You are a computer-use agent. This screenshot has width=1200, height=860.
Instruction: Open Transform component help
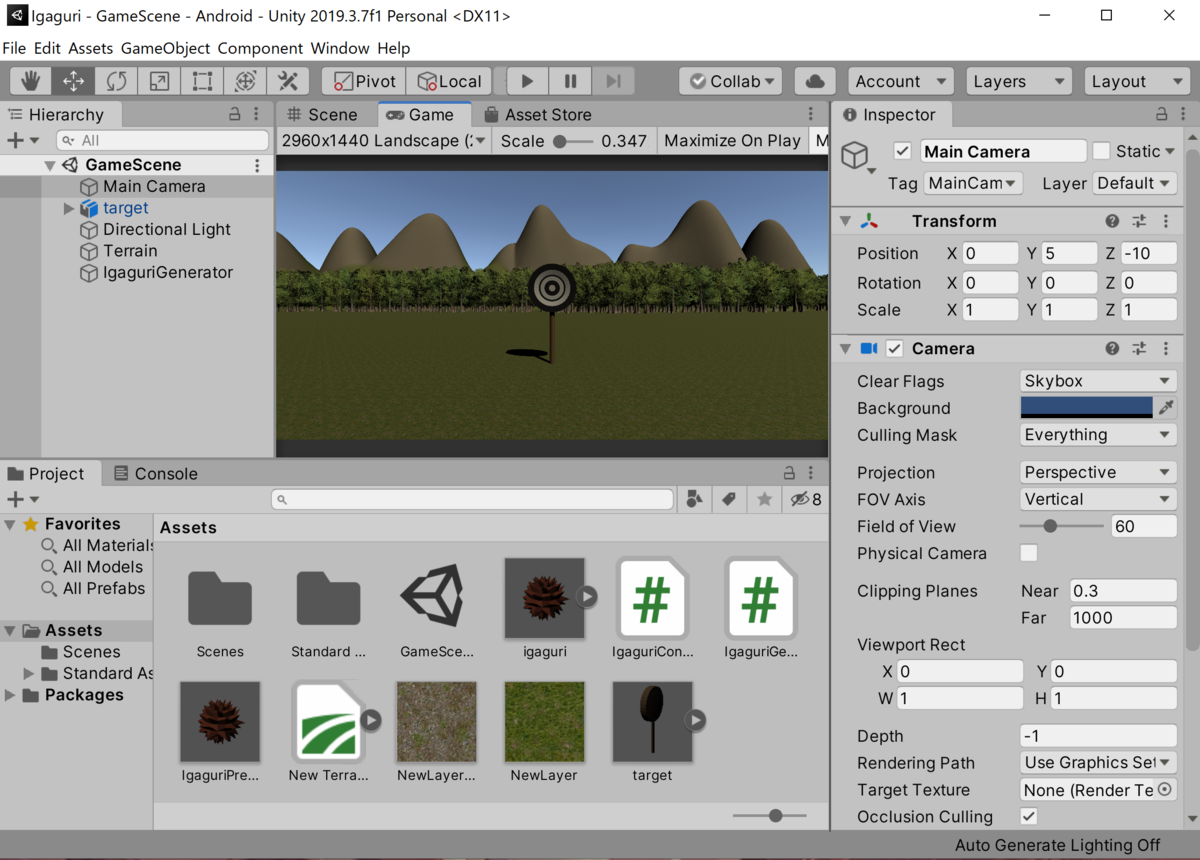click(1112, 221)
